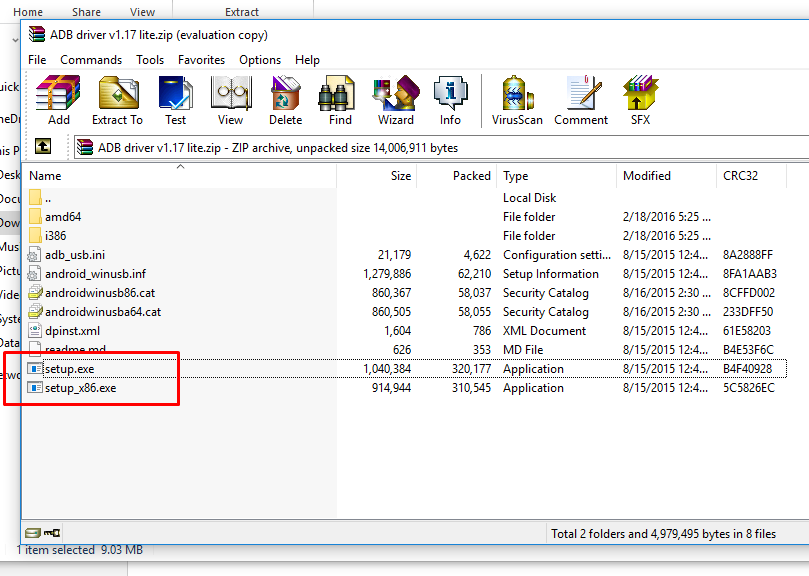Launch the Wizard tool

pyautogui.click(x=396, y=100)
